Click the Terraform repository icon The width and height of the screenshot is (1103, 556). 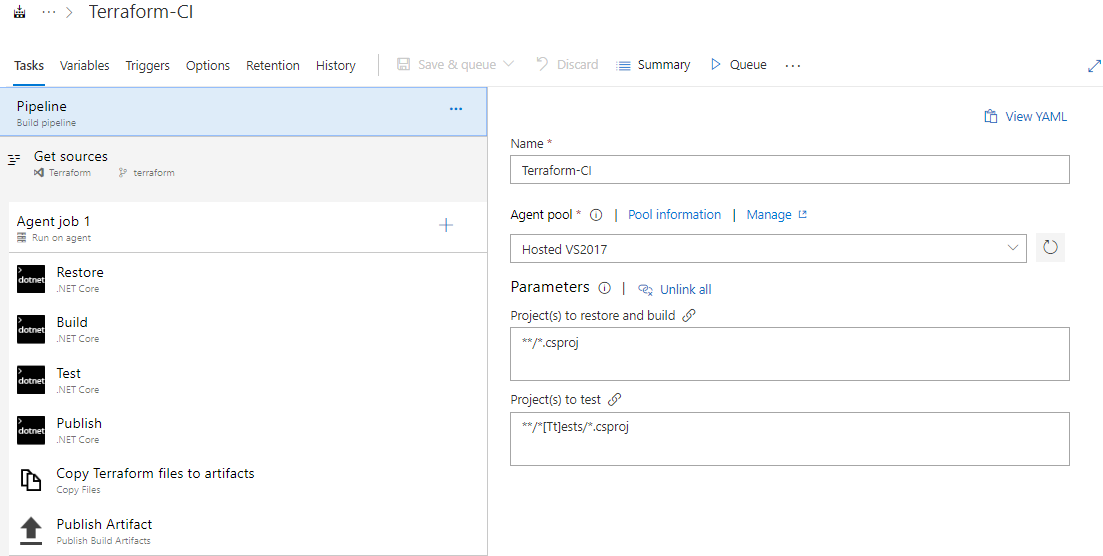(39, 172)
